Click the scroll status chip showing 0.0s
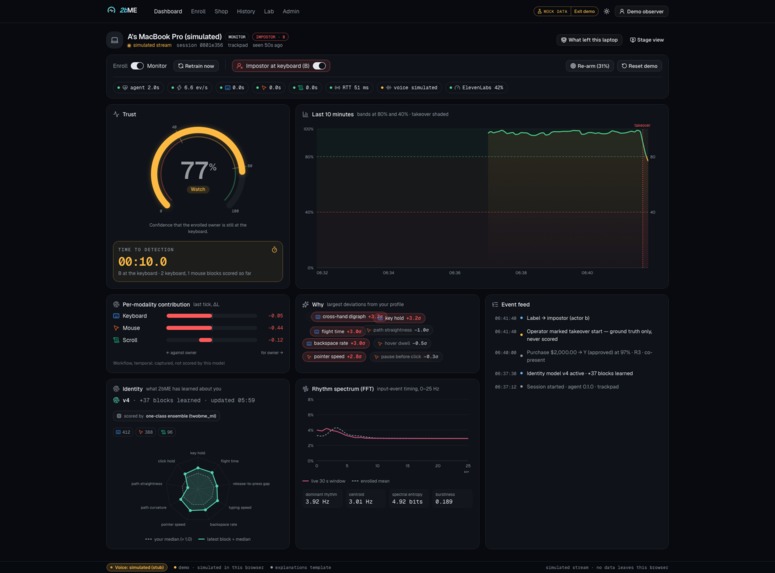Viewport: 775px width, 573px height. coord(304,88)
